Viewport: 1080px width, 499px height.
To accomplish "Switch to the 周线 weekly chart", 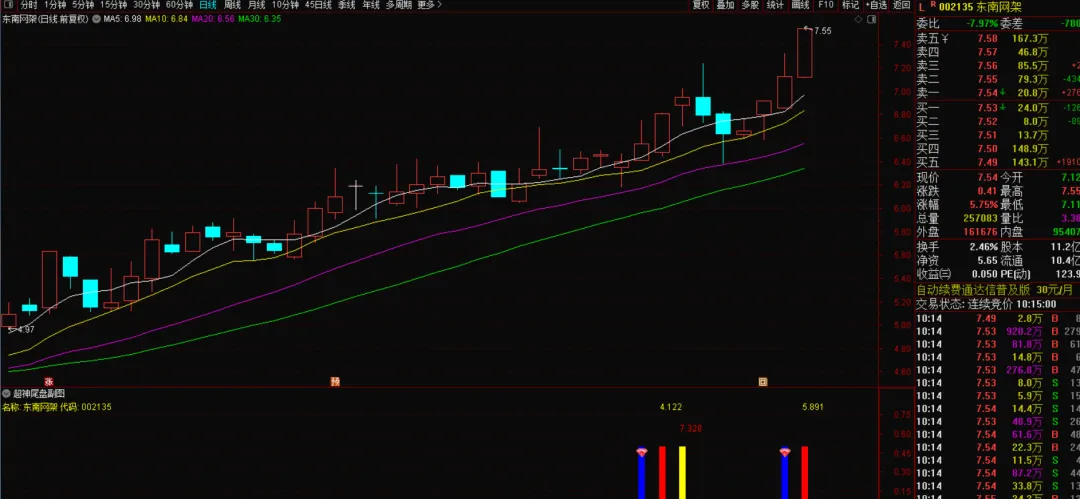I will pos(232,5).
